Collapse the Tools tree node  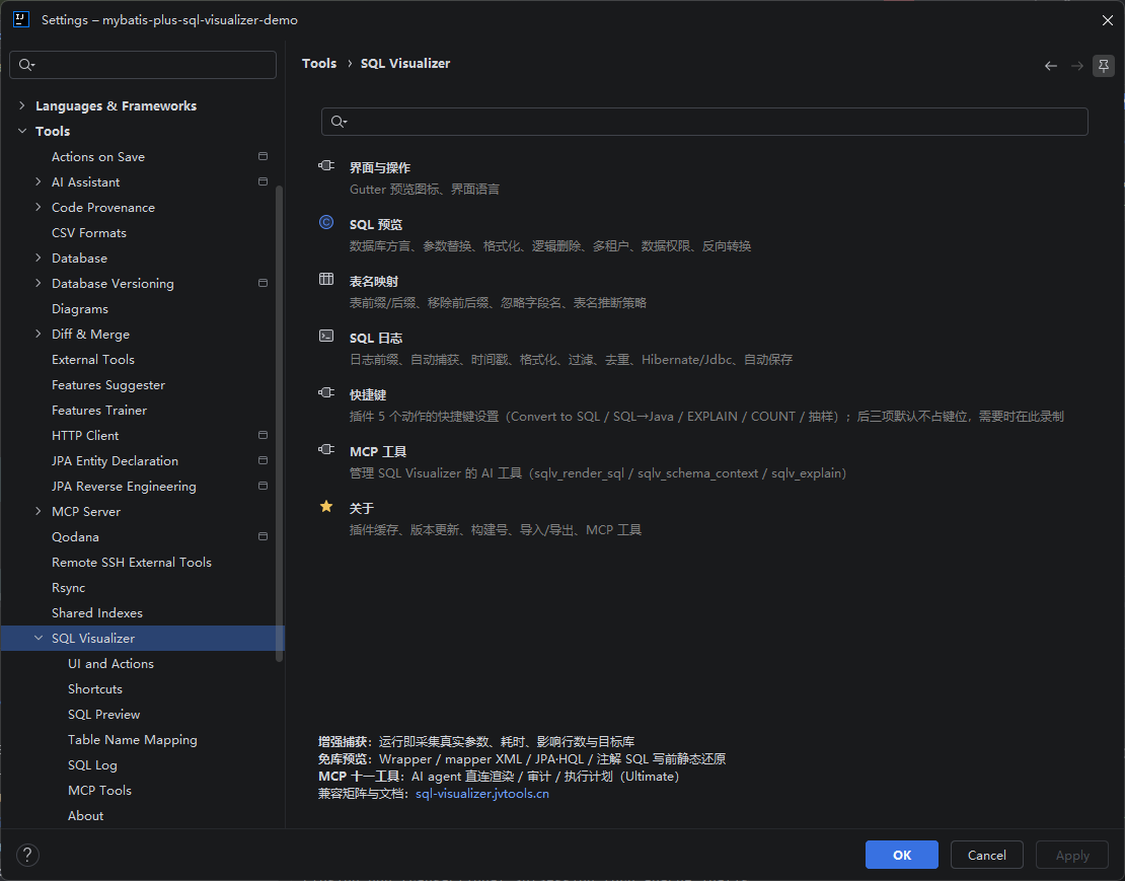[x=22, y=131]
